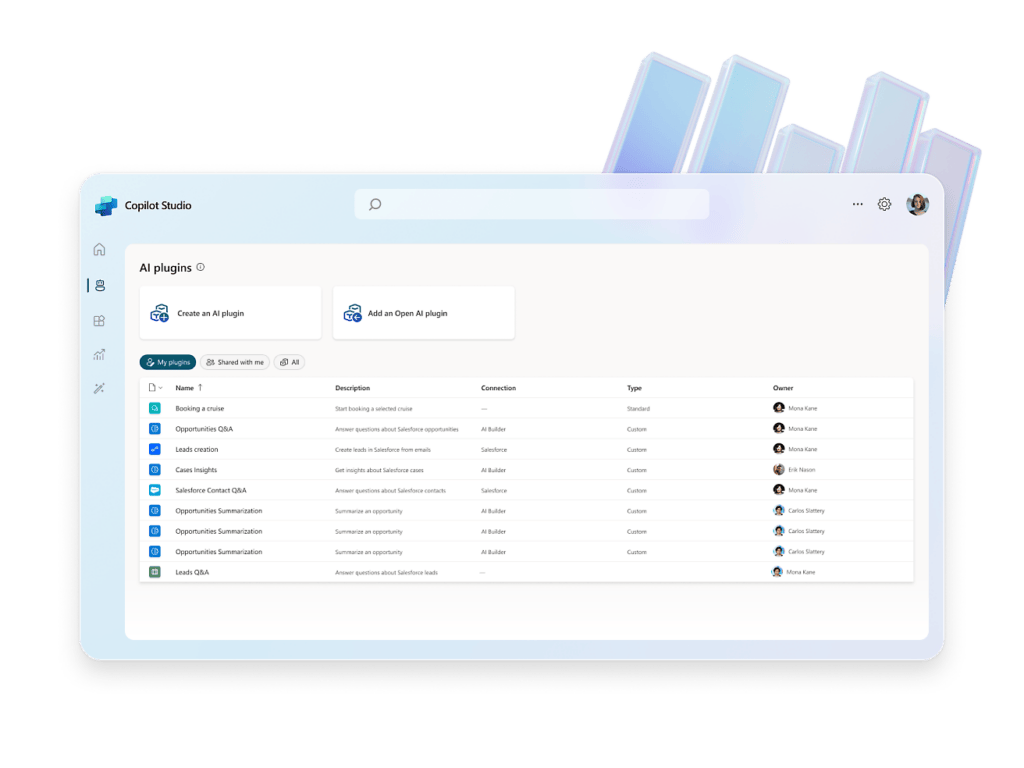Open the Home page from the sidebar
Screen dimensions: 1024x768
tap(99, 249)
